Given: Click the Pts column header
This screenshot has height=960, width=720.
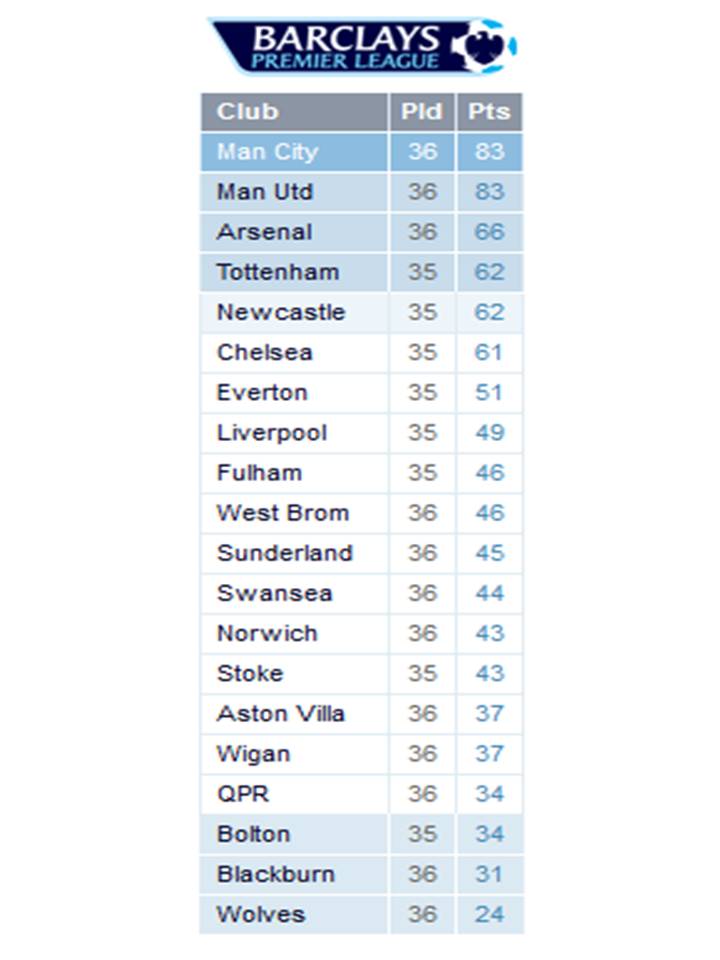Looking at the screenshot, I should (489, 111).
